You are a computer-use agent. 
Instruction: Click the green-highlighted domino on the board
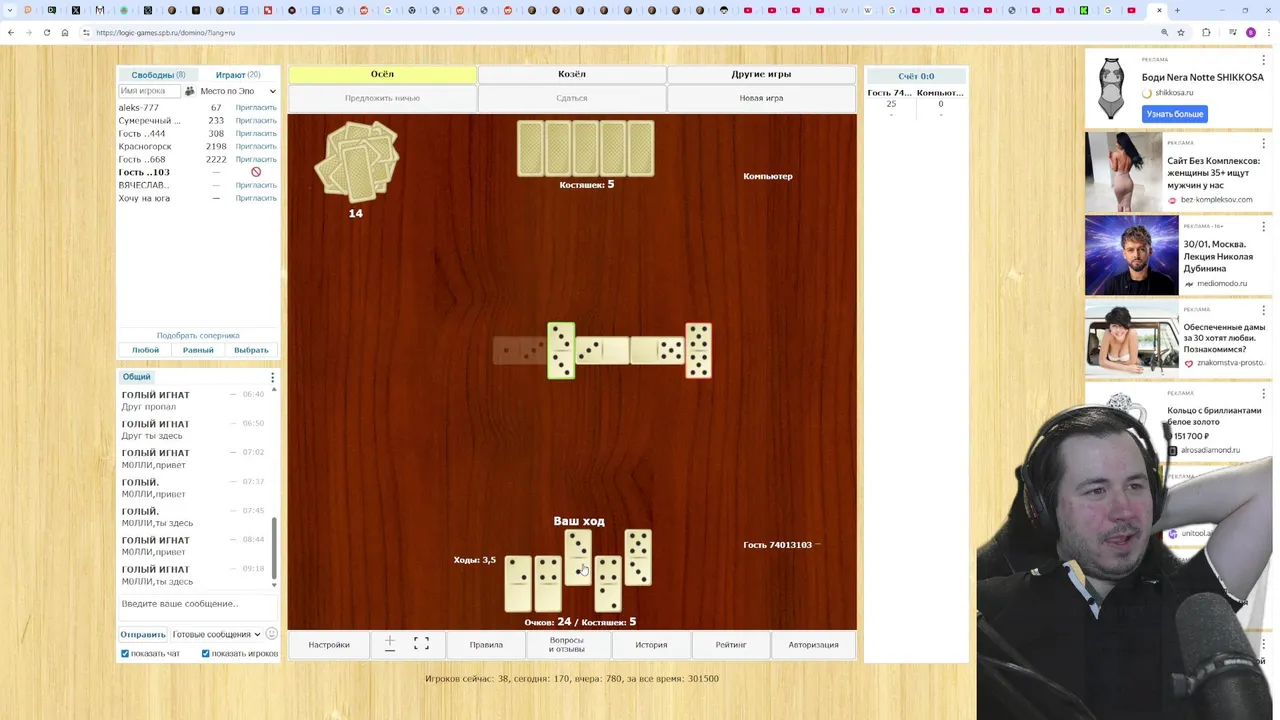[561, 351]
